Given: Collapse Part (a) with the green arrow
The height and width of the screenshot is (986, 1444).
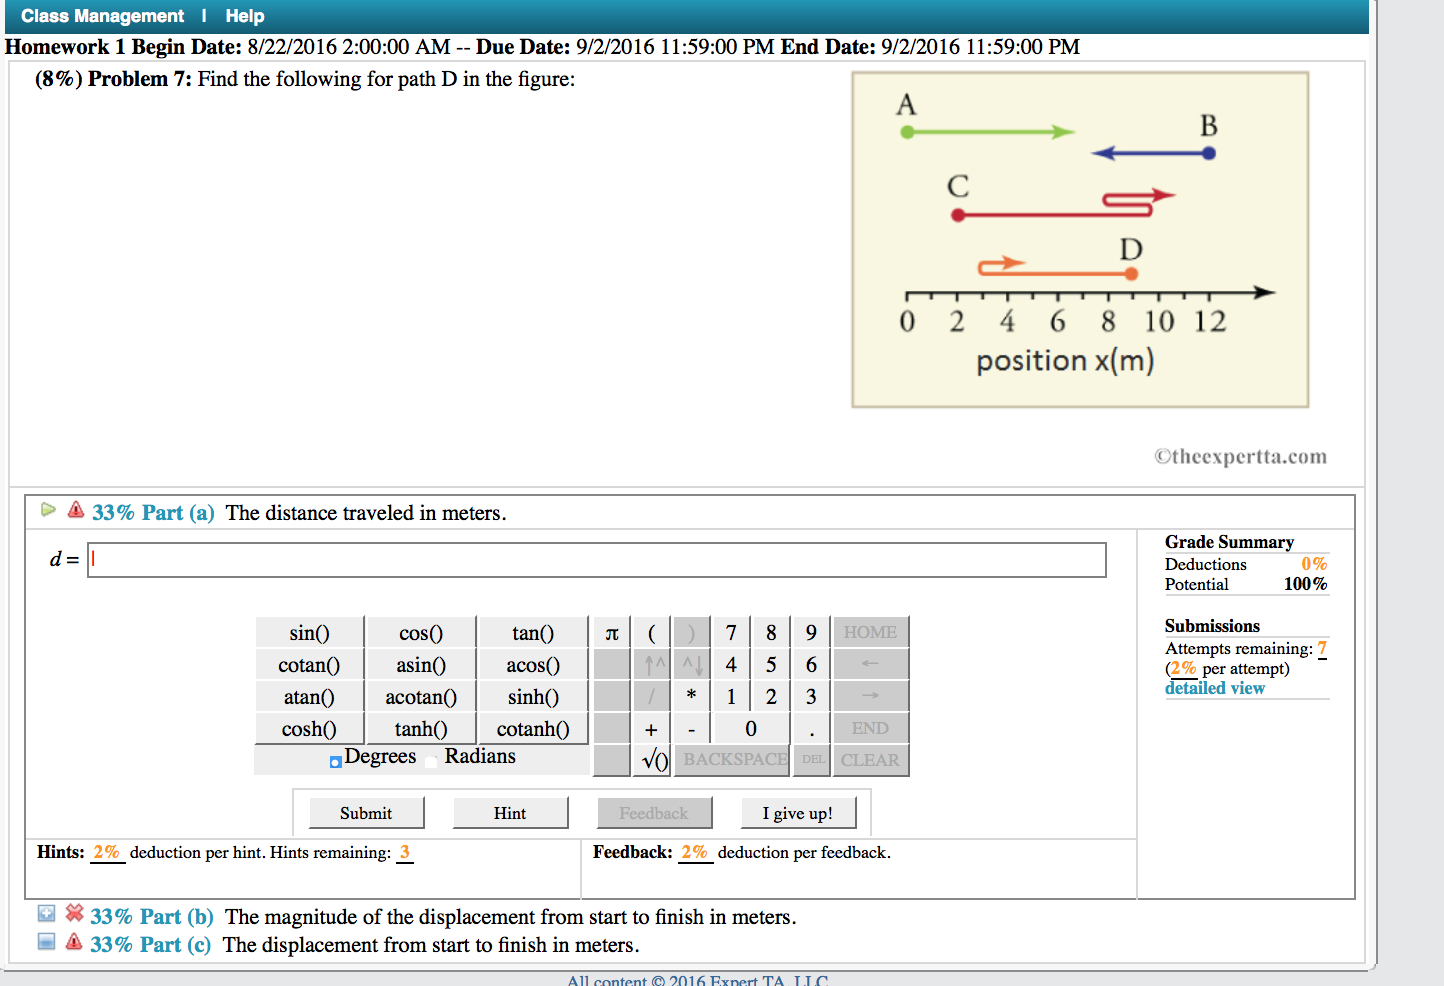Looking at the screenshot, I should coord(48,510).
